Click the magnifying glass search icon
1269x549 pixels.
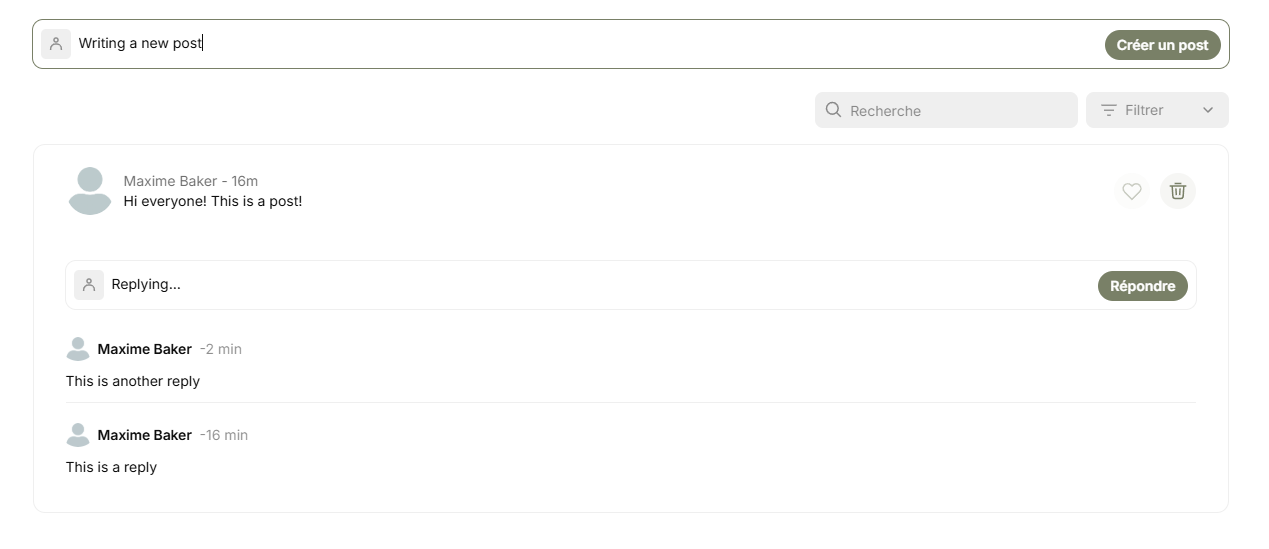point(833,110)
